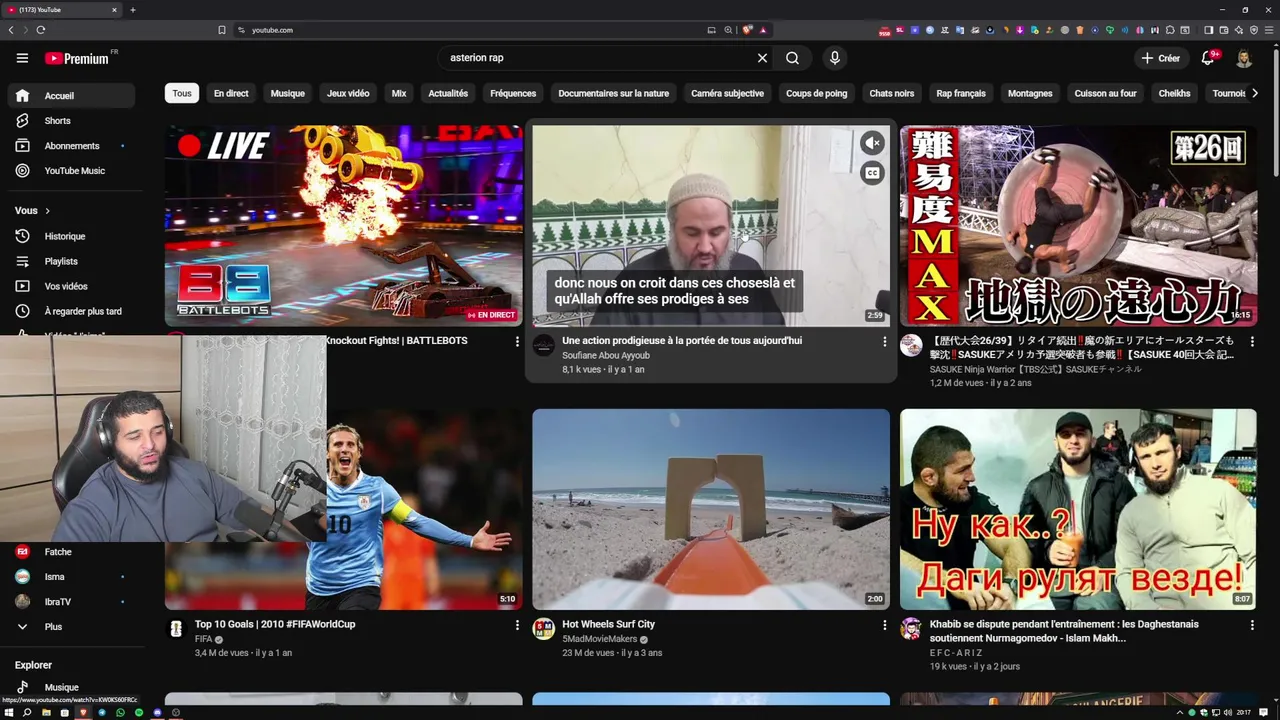
Task: Open options for Hot Wheels Surf City
Action: click(x=884, y=625)
